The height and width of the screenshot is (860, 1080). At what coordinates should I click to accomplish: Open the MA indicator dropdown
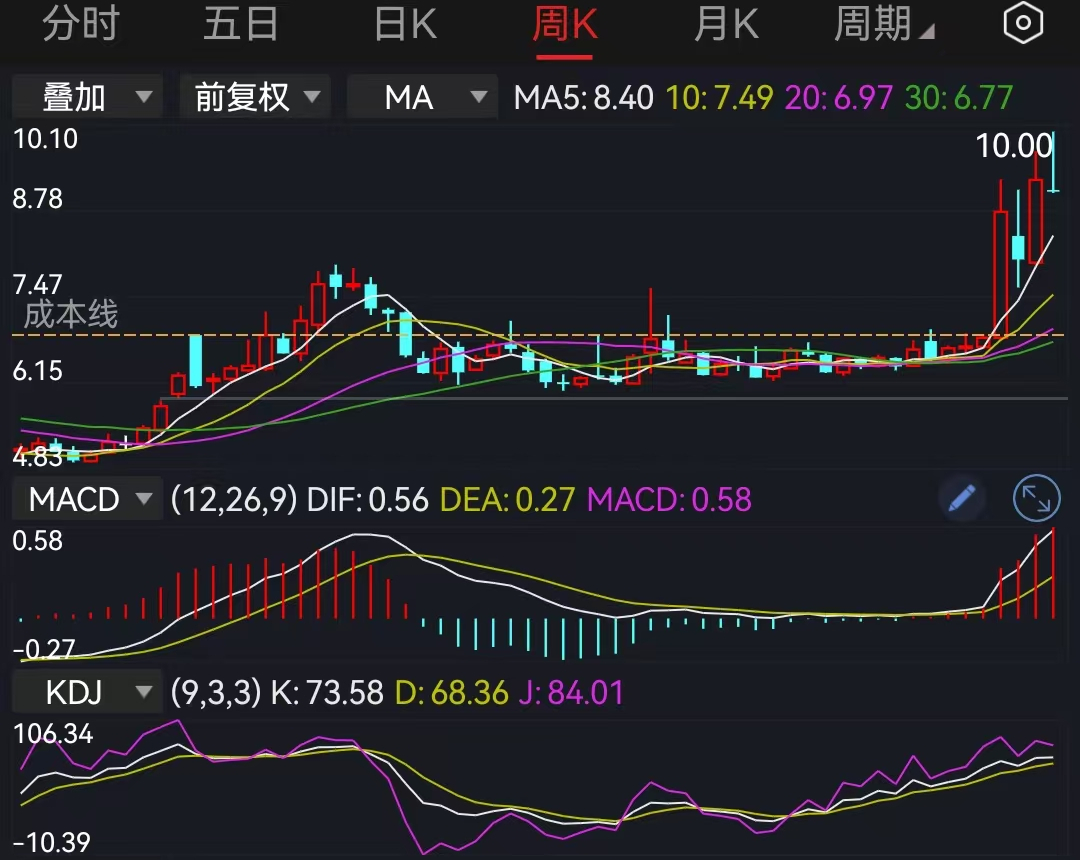(422, 97)
